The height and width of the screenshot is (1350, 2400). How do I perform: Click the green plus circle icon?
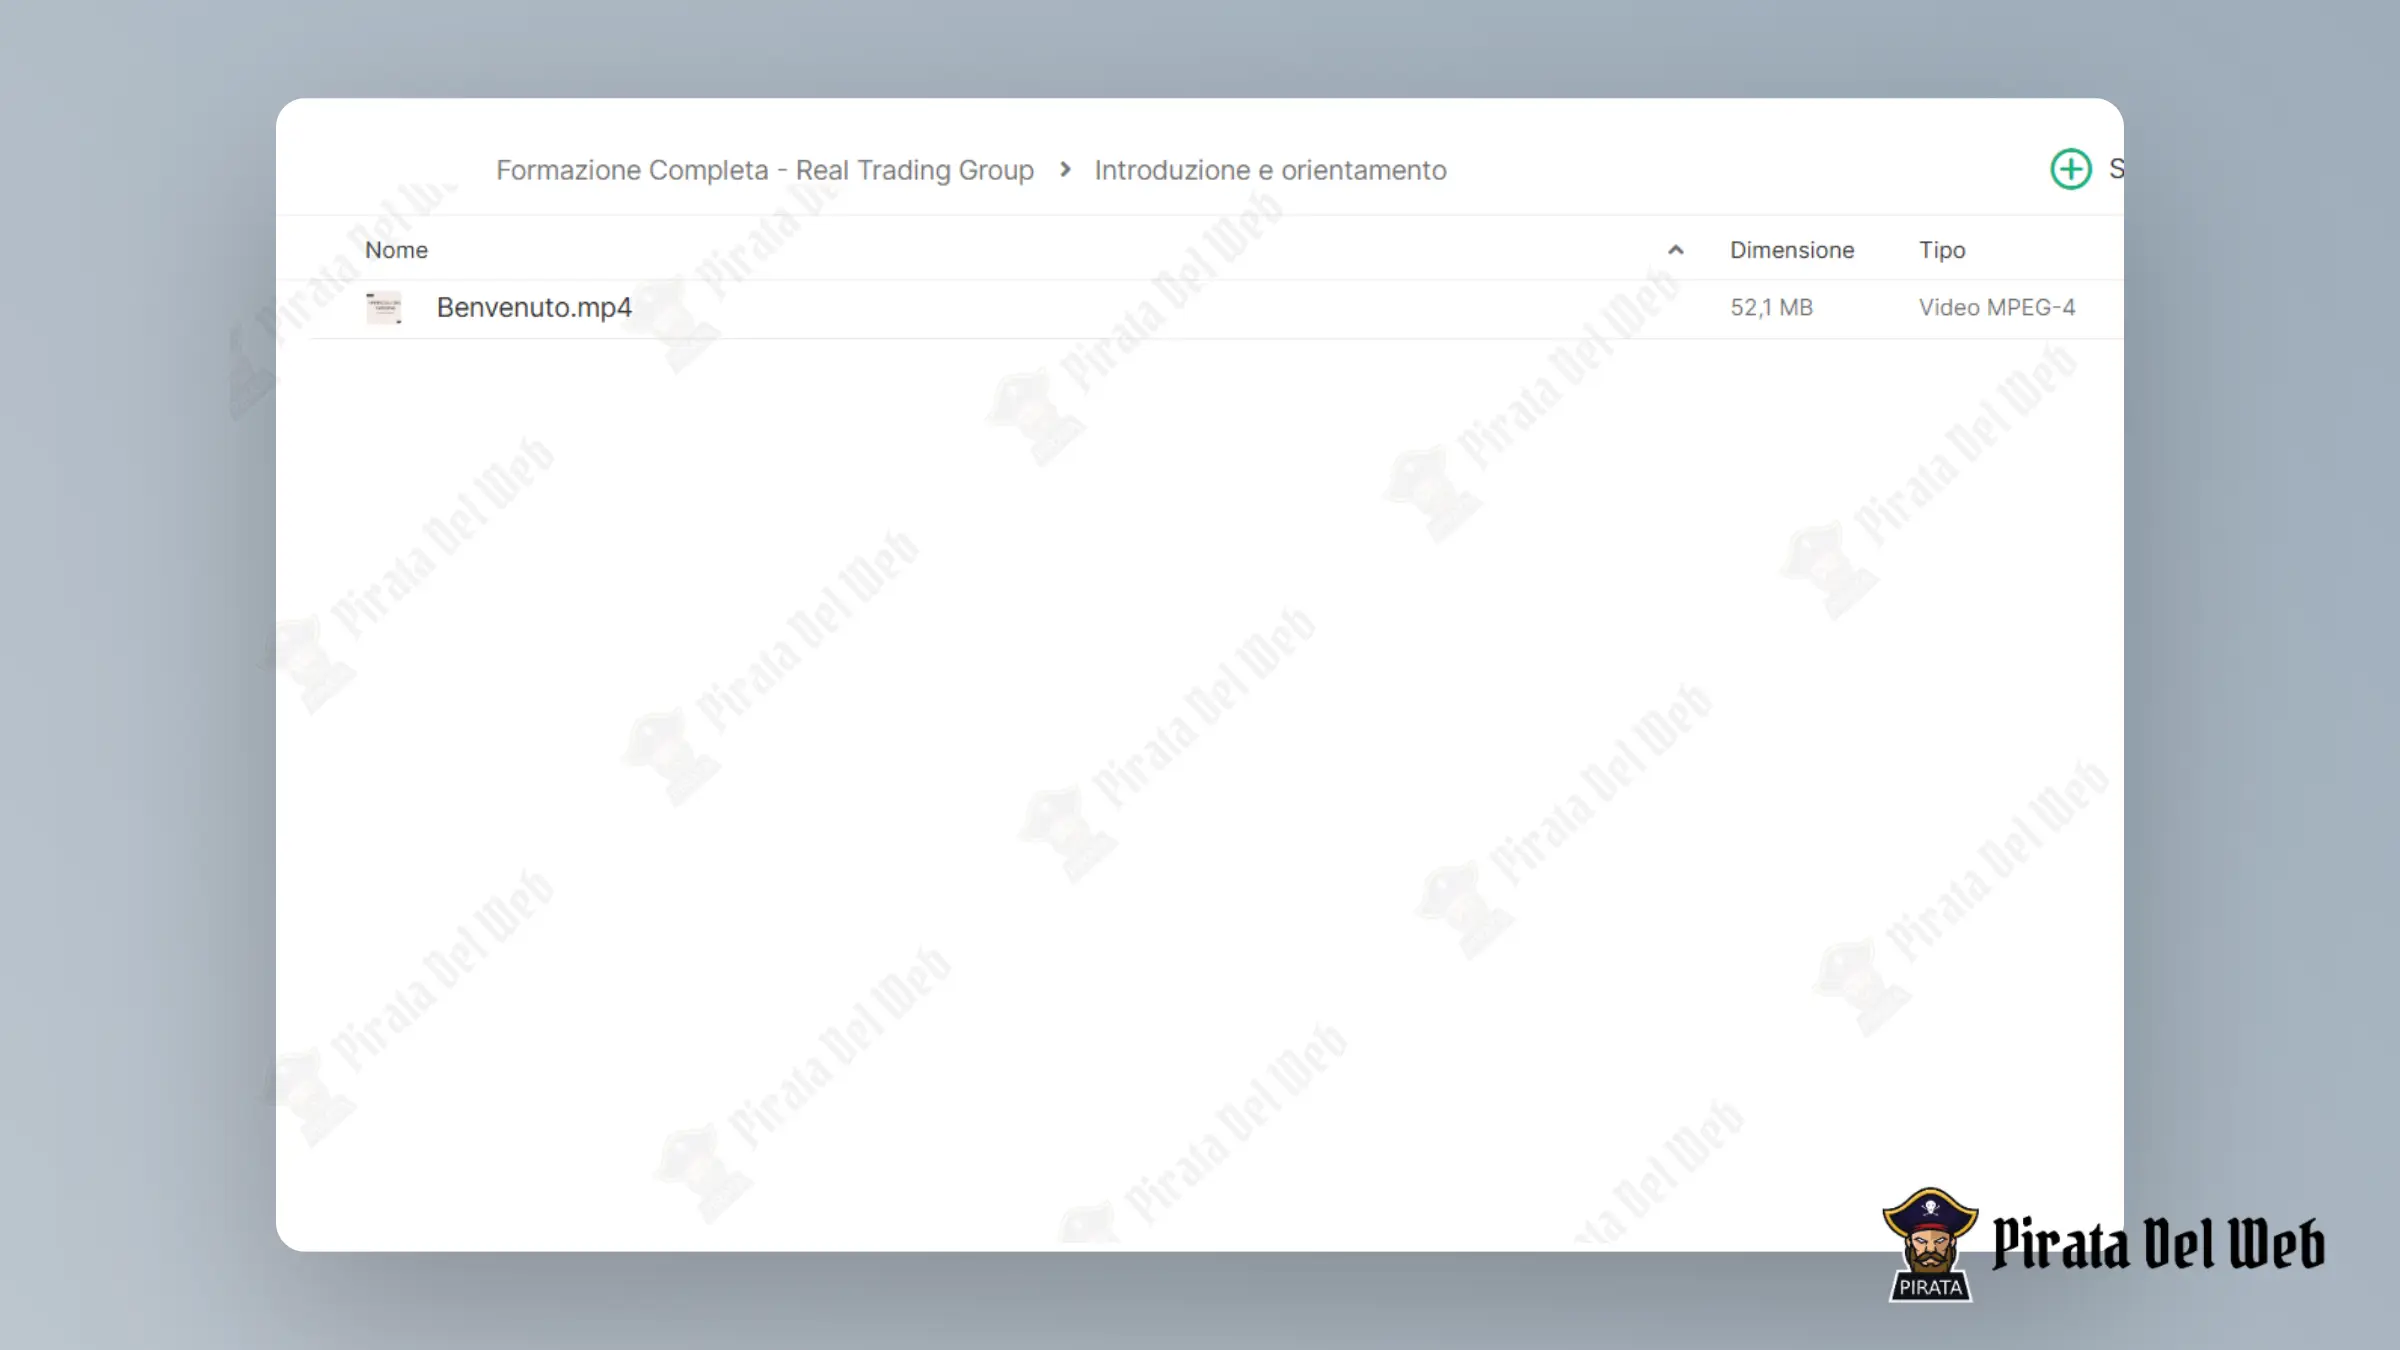click(x=2070, y=169)
